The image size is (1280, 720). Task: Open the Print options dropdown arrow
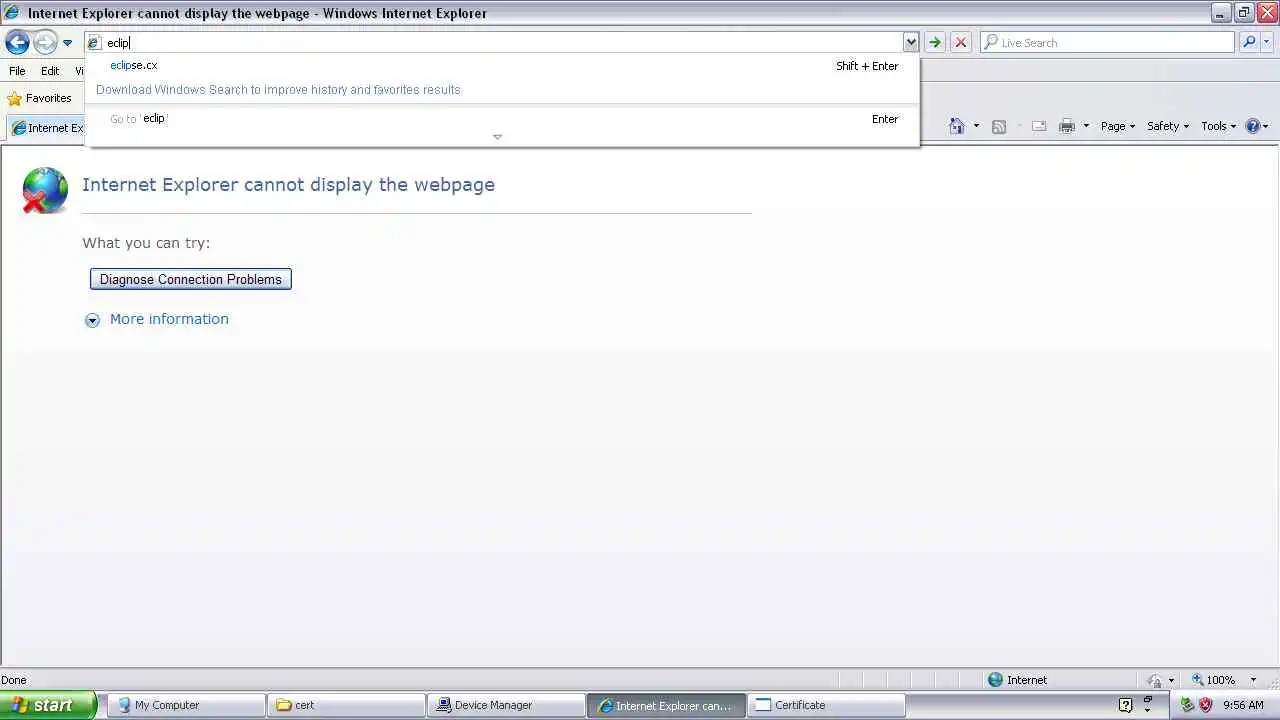[x=1086, y=126]
